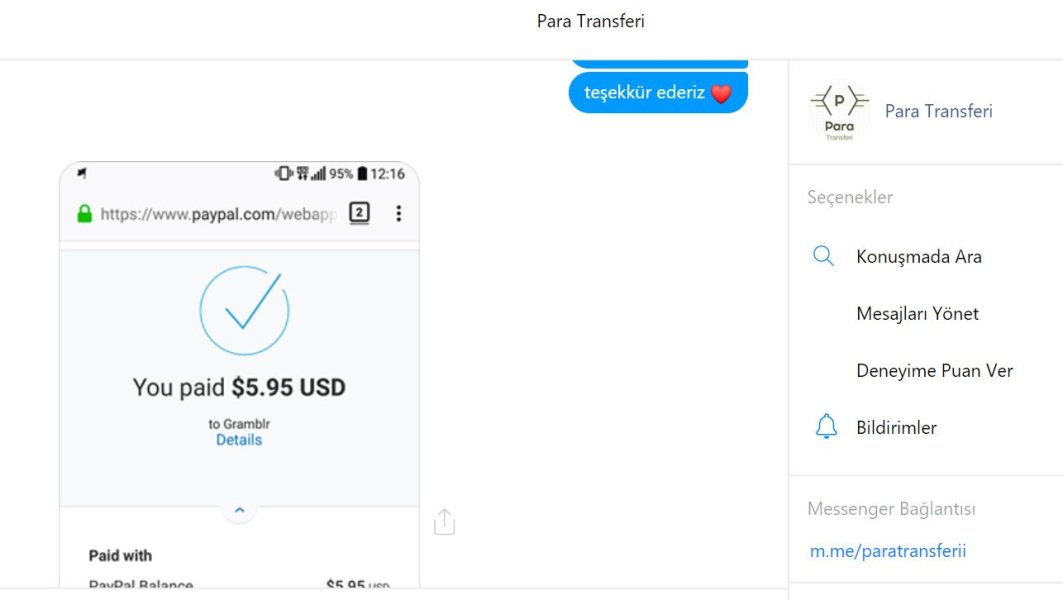Click the Para Transferi page name in sidebar
Image resolution: width=1063 pixels, height=600 pixels.
[x=938, y=111]
